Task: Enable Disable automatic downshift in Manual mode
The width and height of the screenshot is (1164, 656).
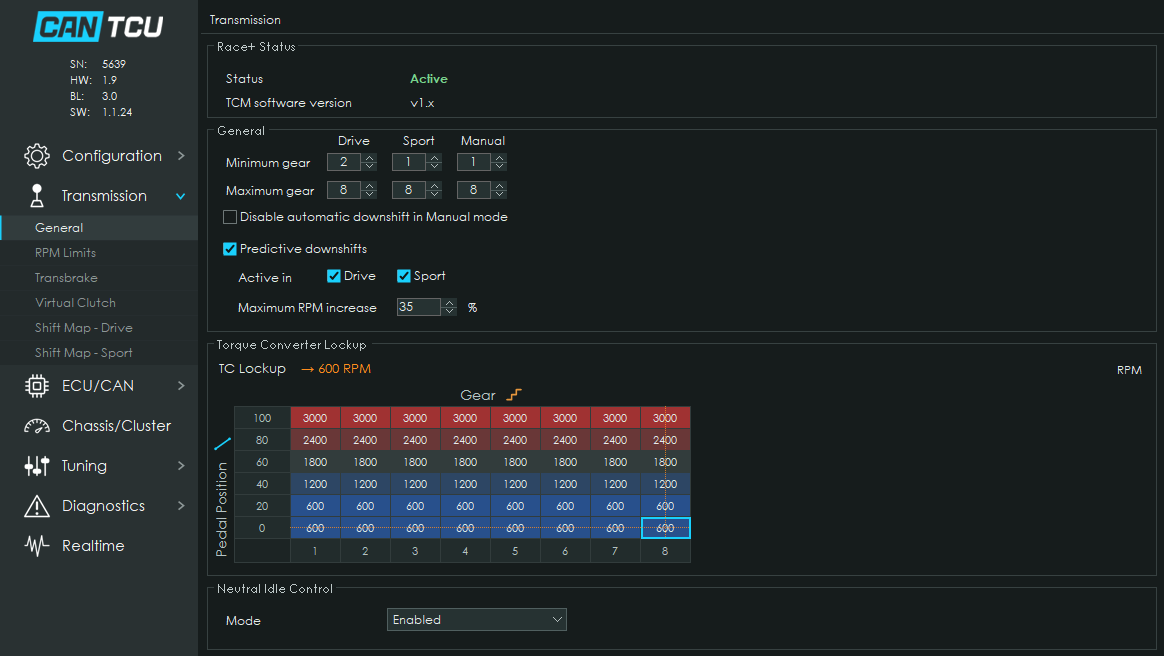Action: click(230, 217)
